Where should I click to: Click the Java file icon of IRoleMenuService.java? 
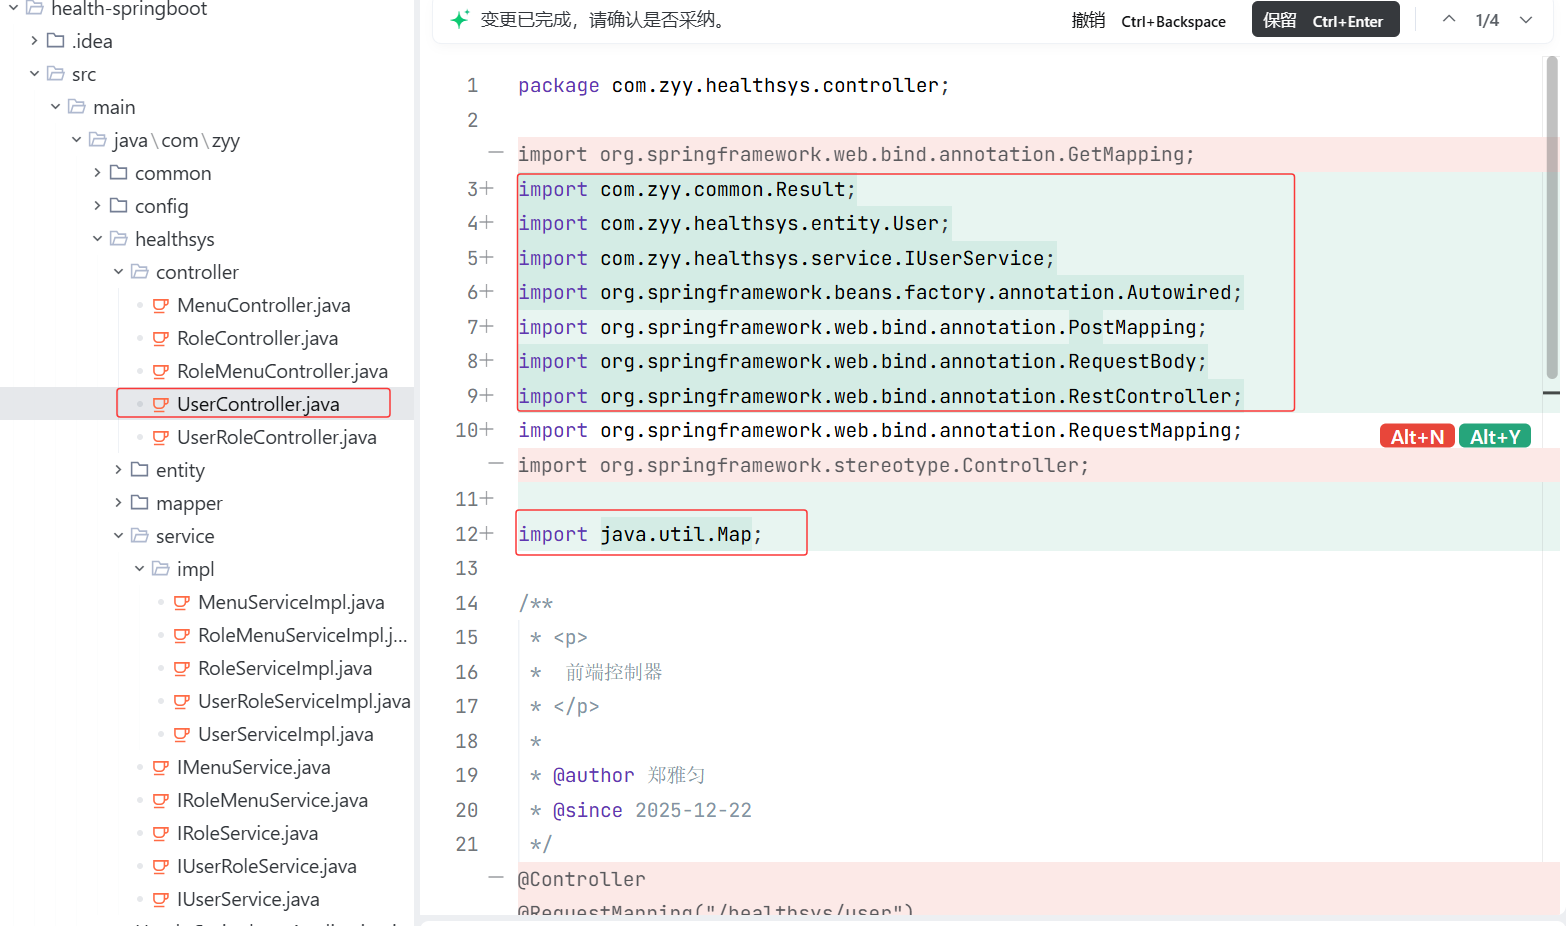click(160, 800)
